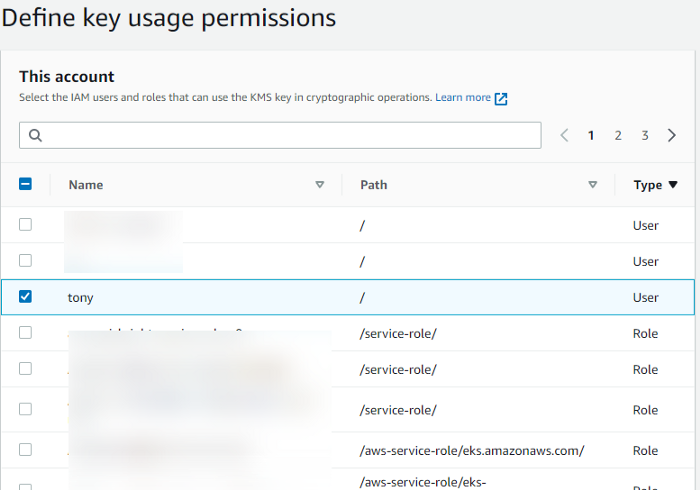
Task: Select the first service-role row checkbox
Action: tap(26, 332)
